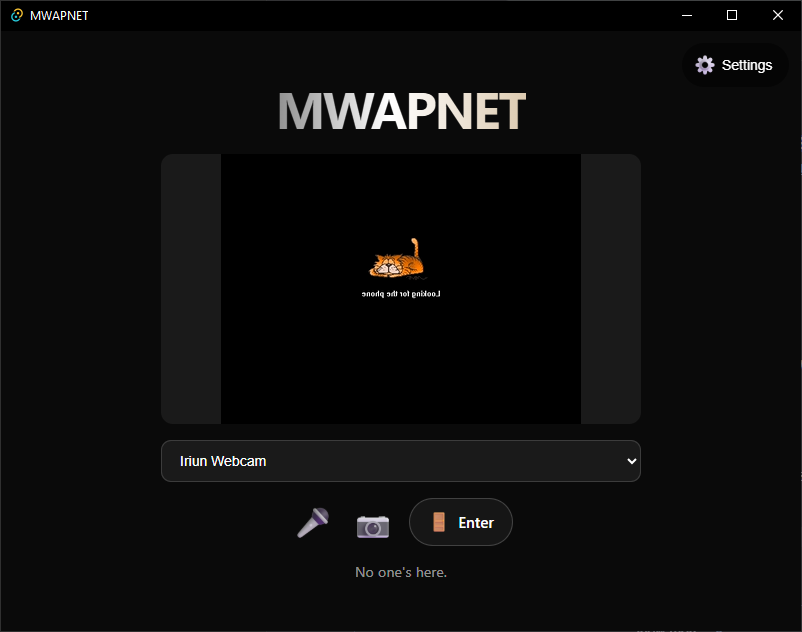Click the webcam preview with the cat
This screenshot has height=632, width=802.
point(401,289)
